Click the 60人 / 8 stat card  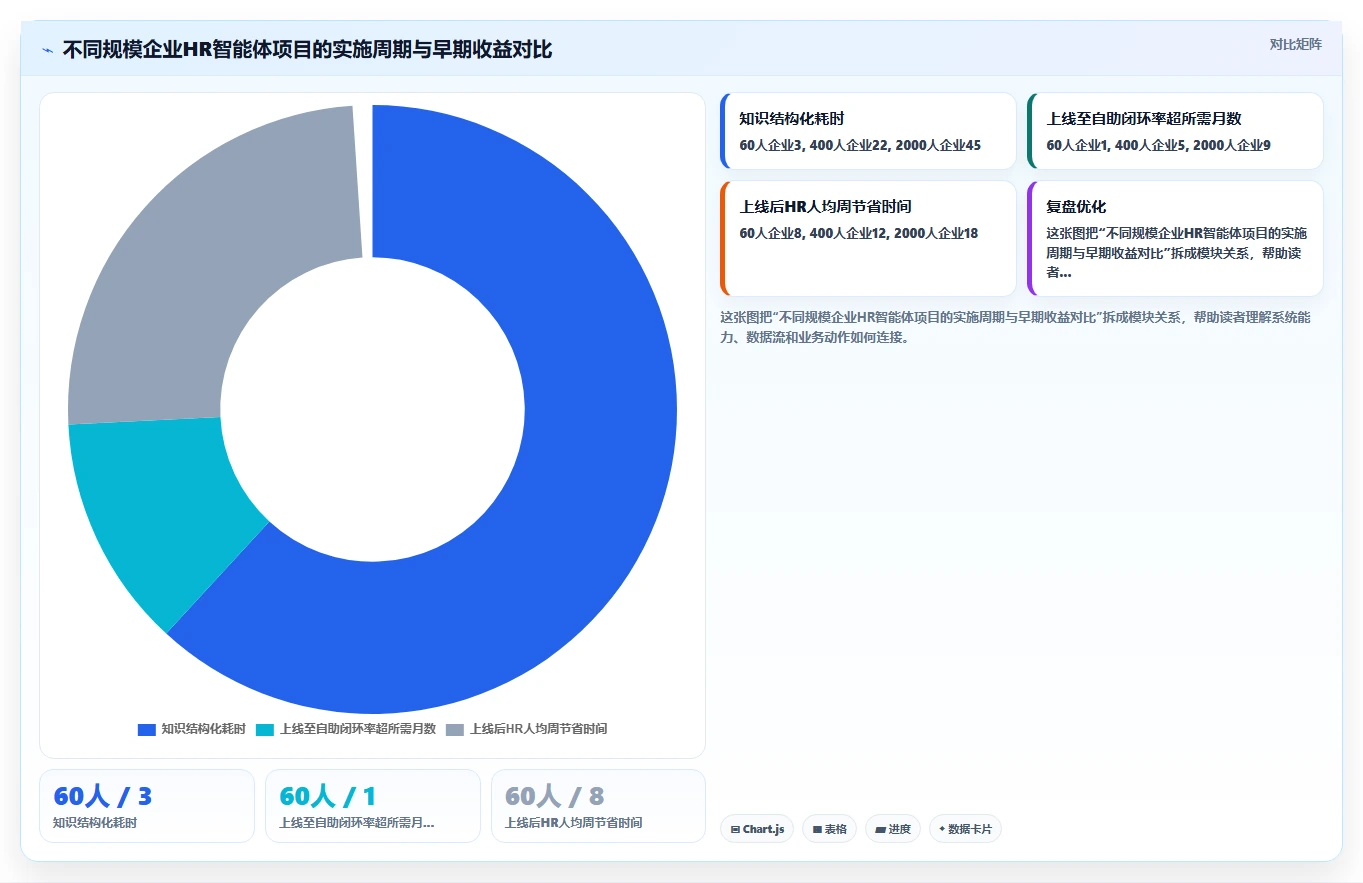tap(598, 806)
